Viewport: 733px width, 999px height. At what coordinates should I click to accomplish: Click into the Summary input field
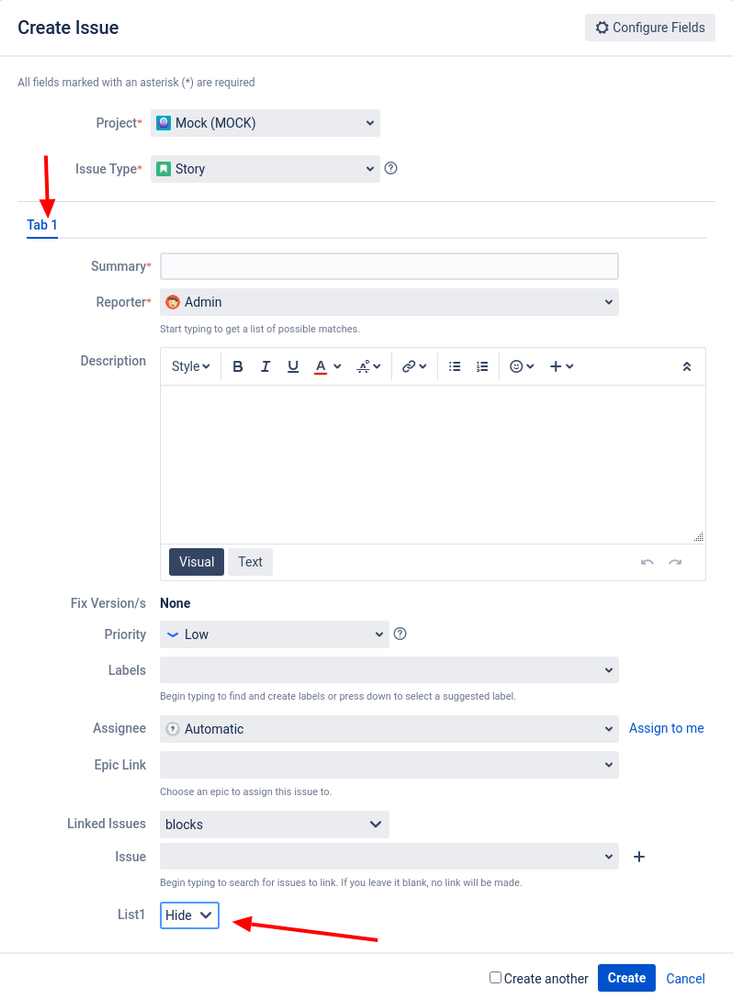coord(389,266)
